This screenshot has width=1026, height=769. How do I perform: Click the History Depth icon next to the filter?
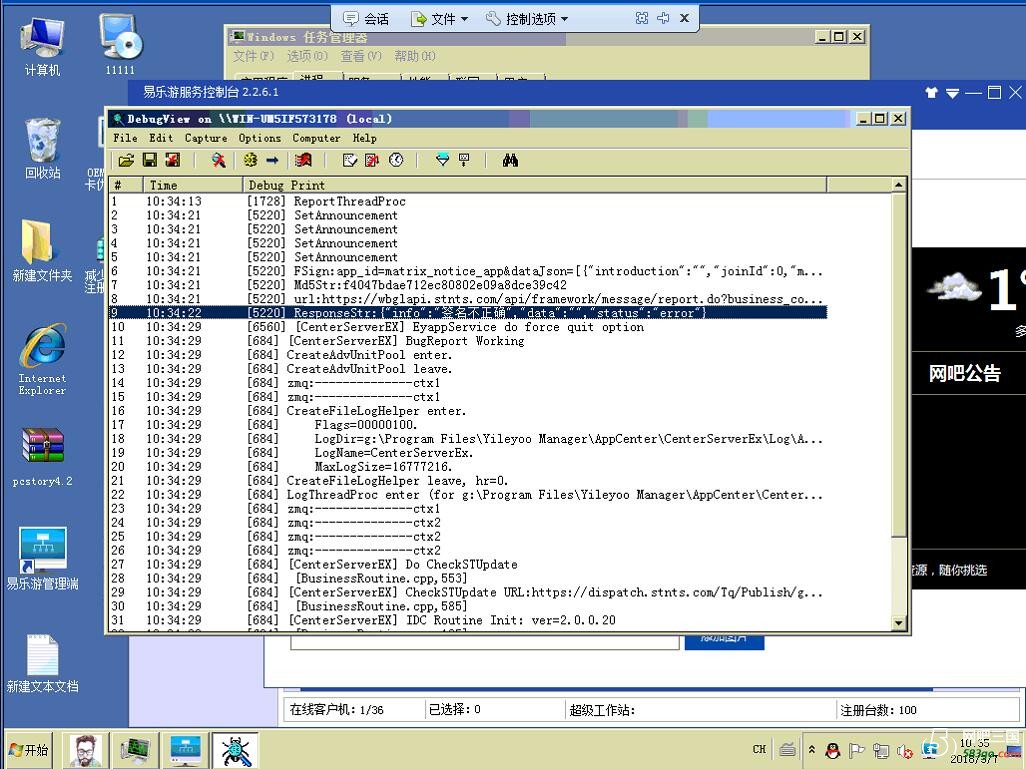click(x=464, y=160)
